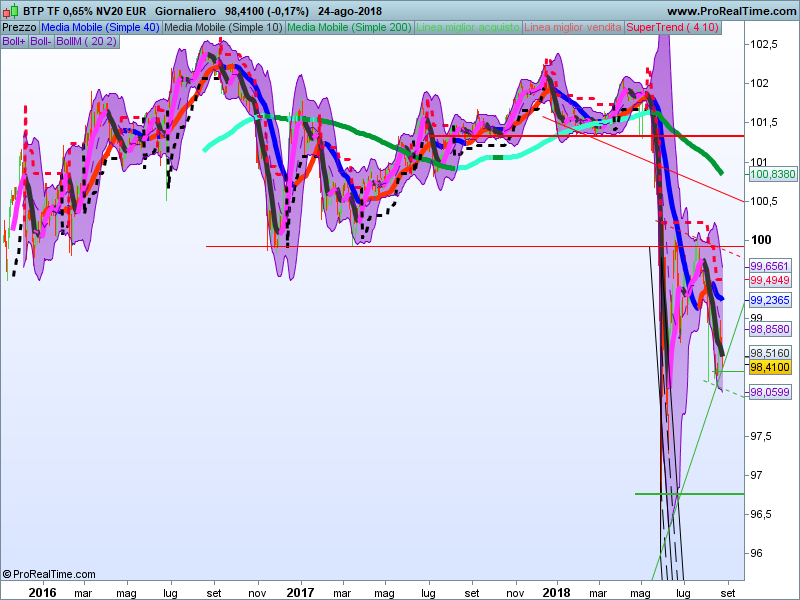Click the purple 98,0599 price tag
The width and height of the screenshot is (800, 600).
click(770, 392)
